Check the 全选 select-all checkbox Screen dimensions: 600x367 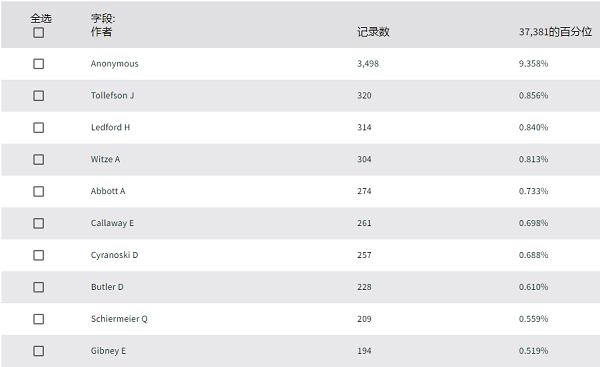(38, 33)
